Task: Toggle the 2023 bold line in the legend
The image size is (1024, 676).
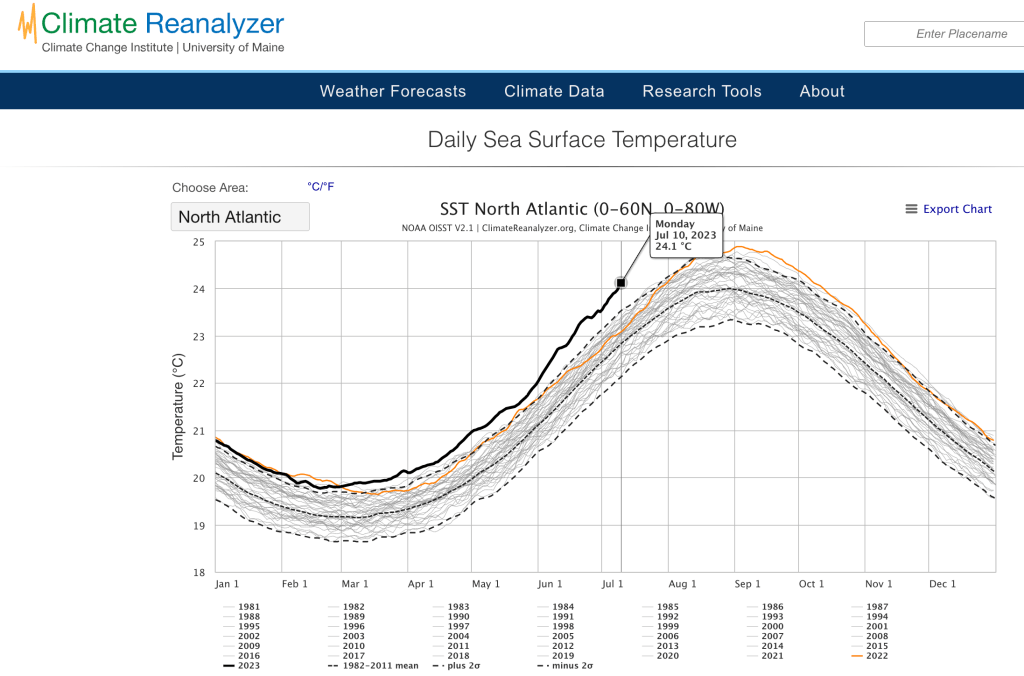Action: (243, 663)
